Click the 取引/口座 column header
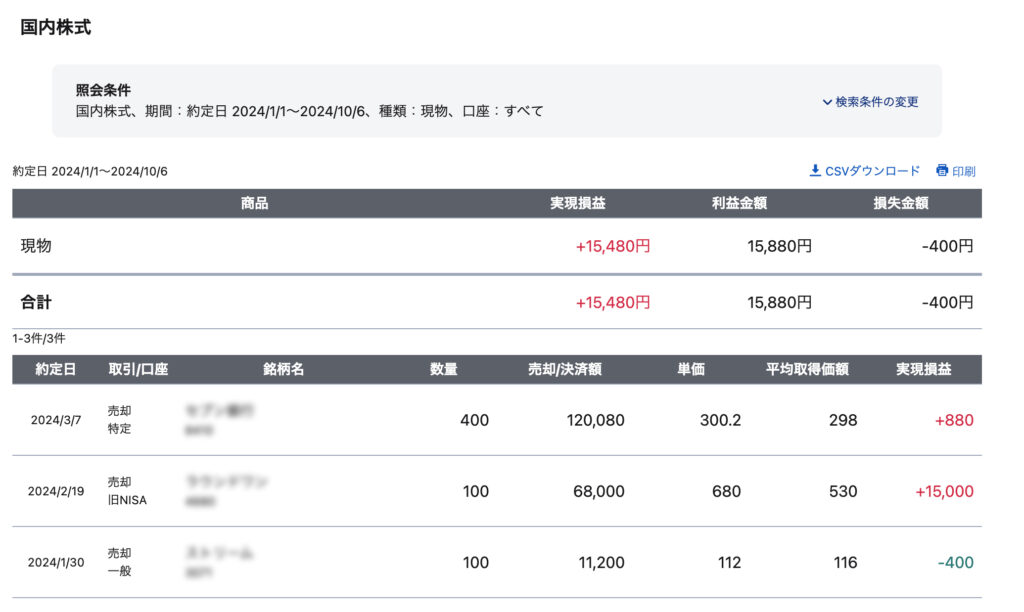Viewport: 1024px width, 612px height. pyautogui.click(x=138, y=369)
